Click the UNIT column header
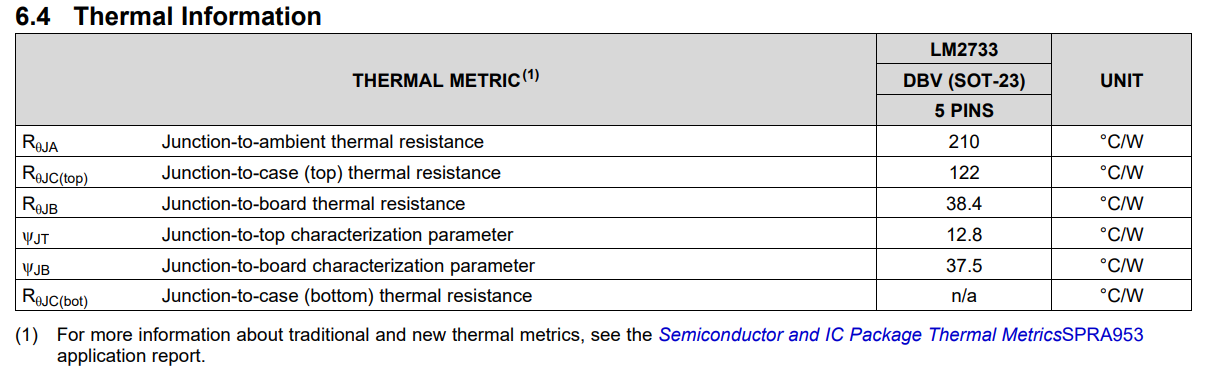 click(1121, 81)
